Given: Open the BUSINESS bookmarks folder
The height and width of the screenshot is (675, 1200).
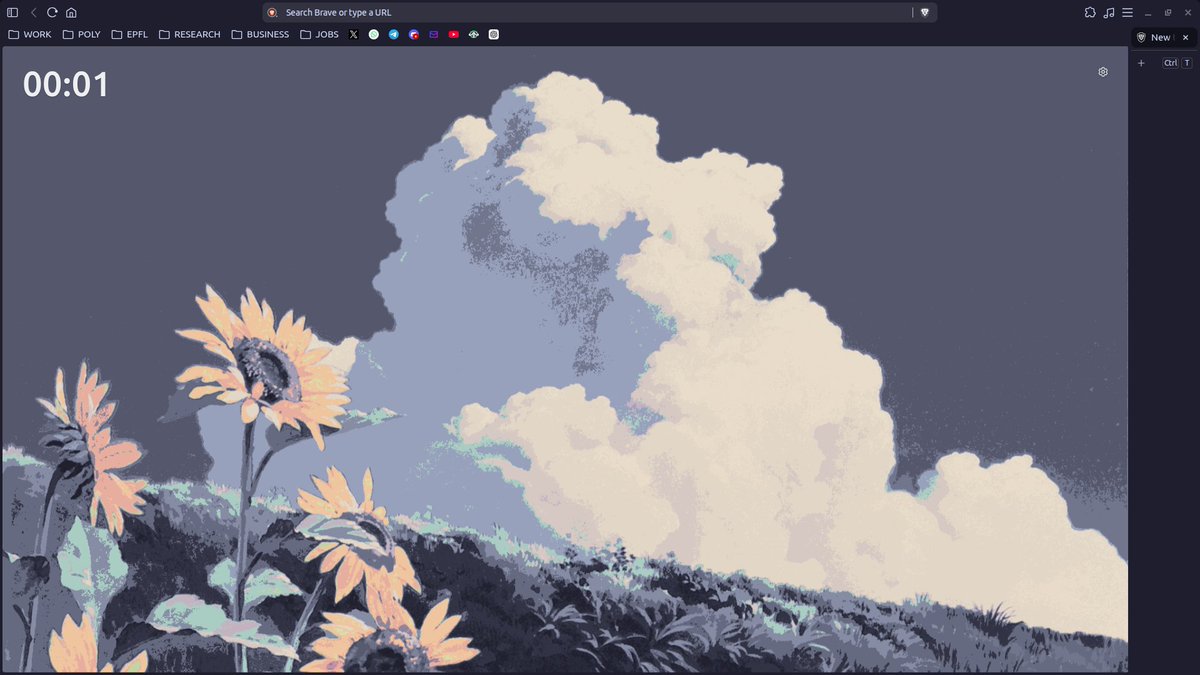Looking at the screenshot, I should 260,34.
